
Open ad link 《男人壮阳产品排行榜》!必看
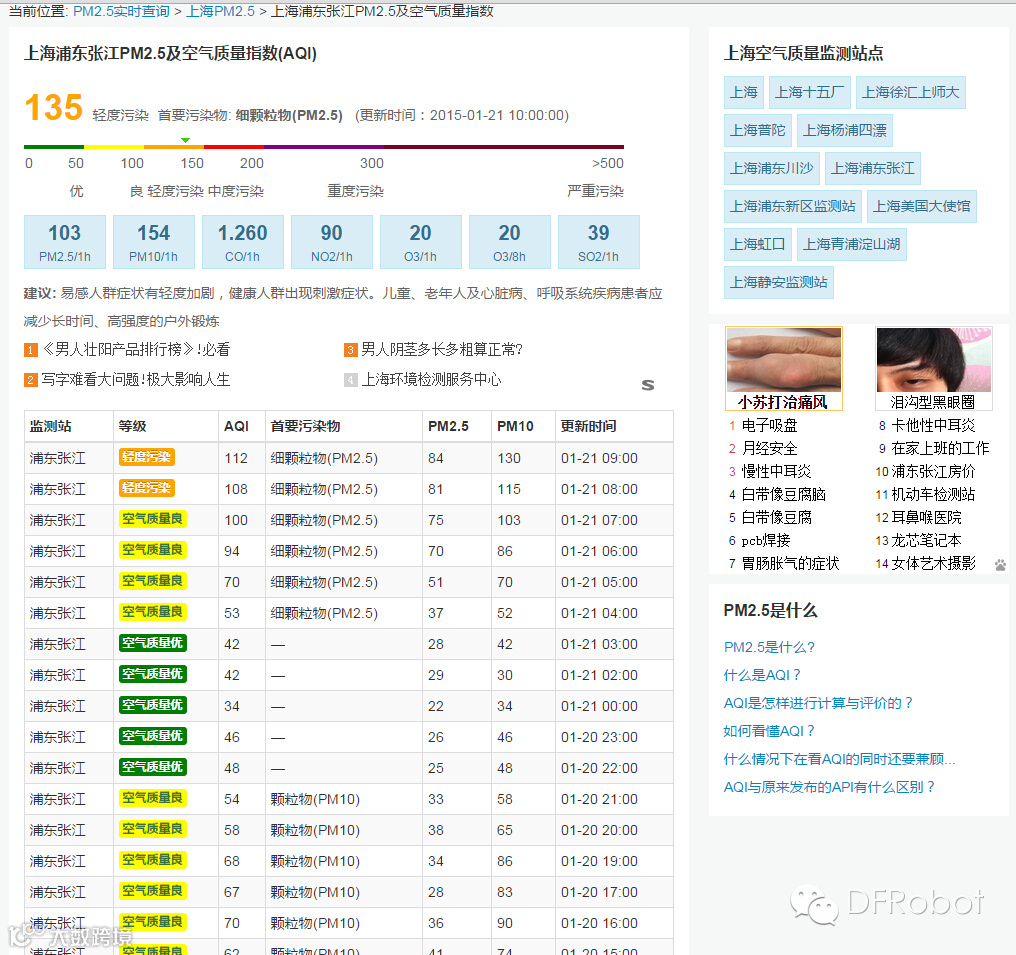136,350
